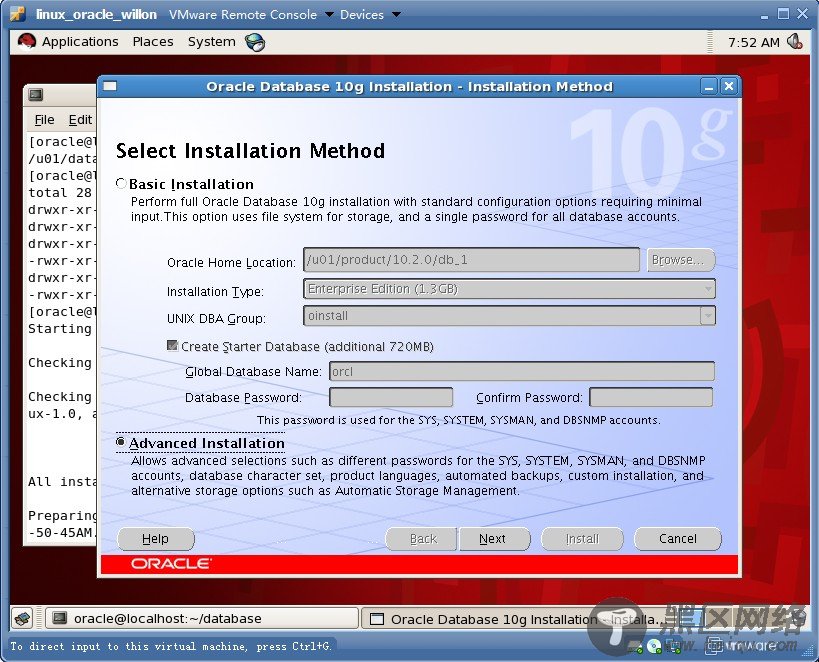The width and height of the screenshot is (819, 662).
Task: Open the VMware Remote Console dropdown
Action: click(x=330, y=14)
